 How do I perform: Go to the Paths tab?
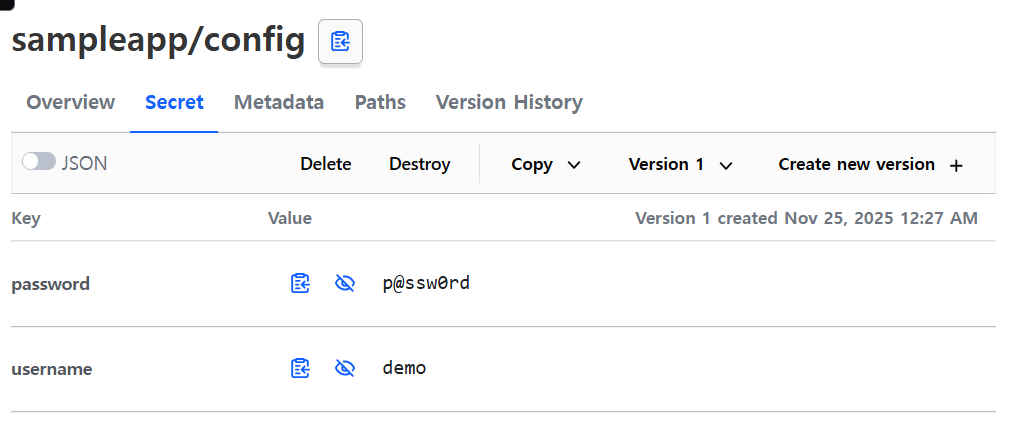(380, 102)
